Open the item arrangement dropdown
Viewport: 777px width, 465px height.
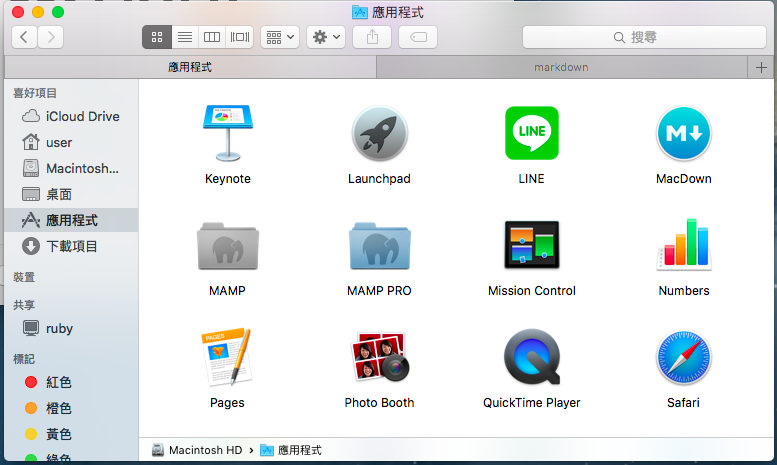click(280, 37)
